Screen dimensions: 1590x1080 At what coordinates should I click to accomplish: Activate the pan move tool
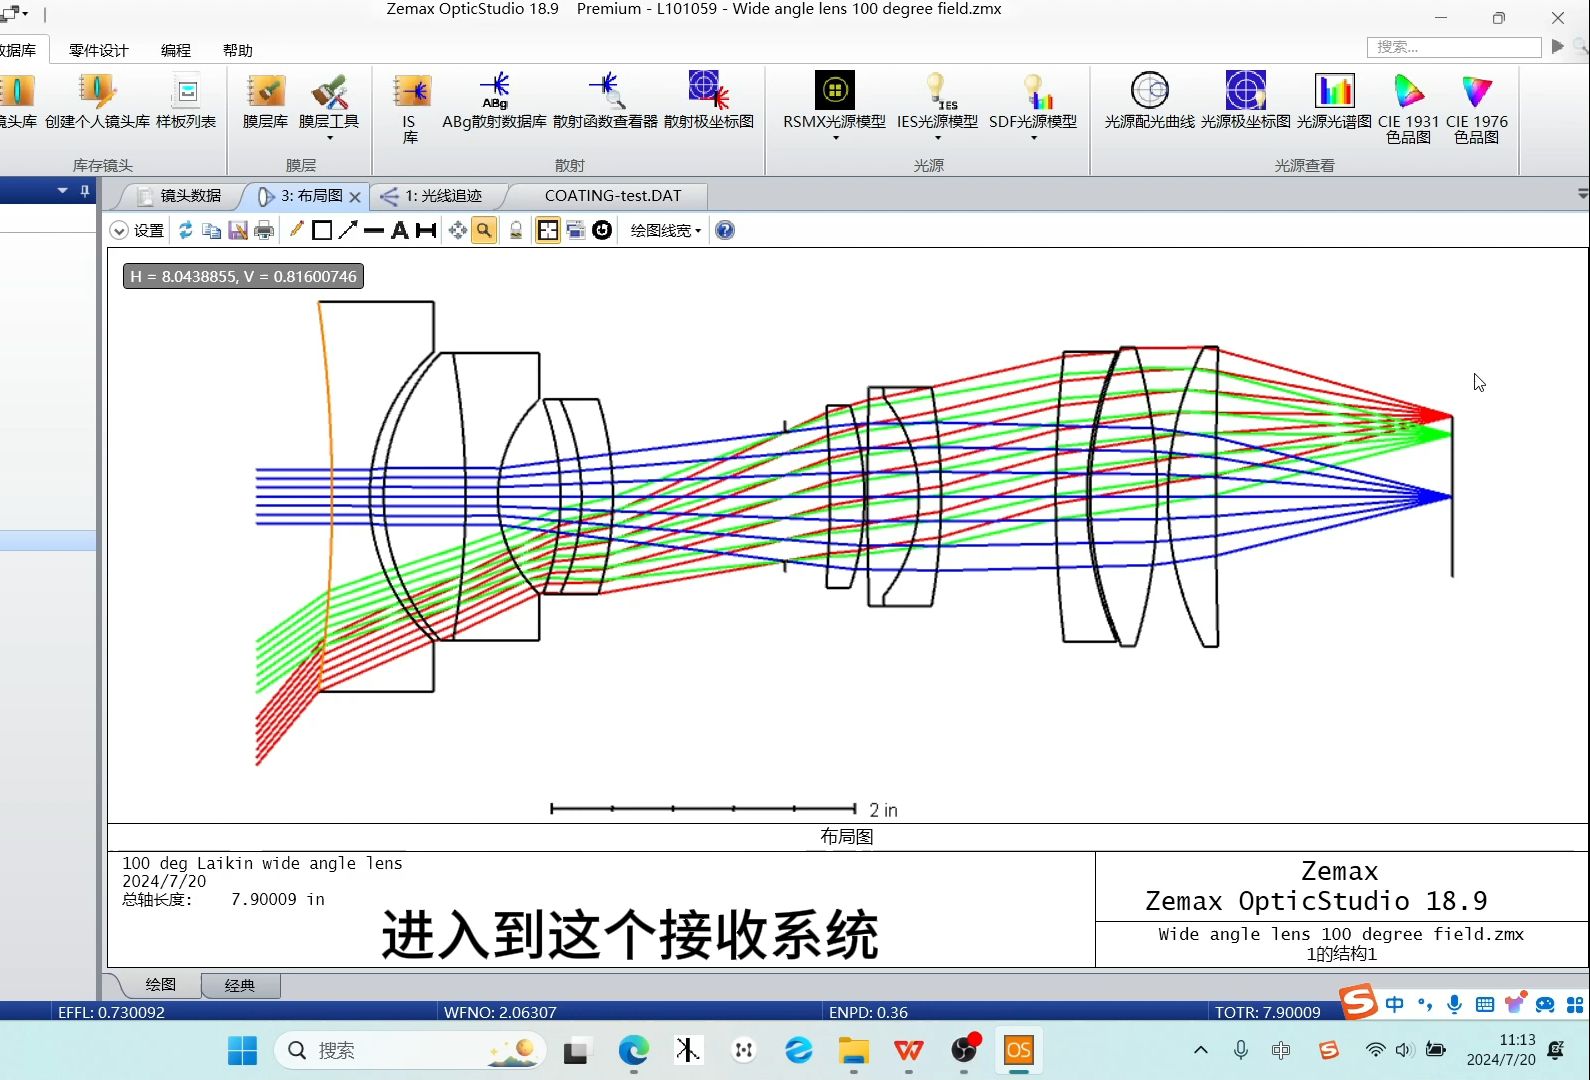click(x=458, y=230)
